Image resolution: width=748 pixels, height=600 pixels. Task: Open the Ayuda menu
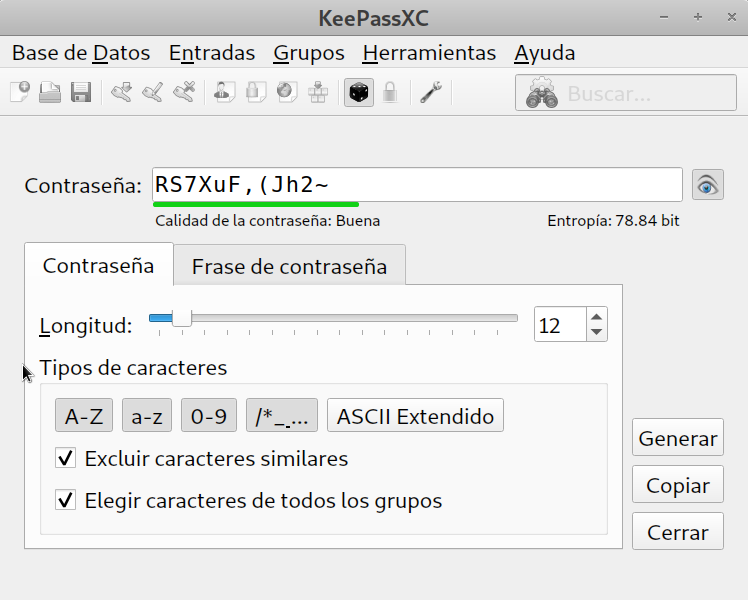pos(545,52)
